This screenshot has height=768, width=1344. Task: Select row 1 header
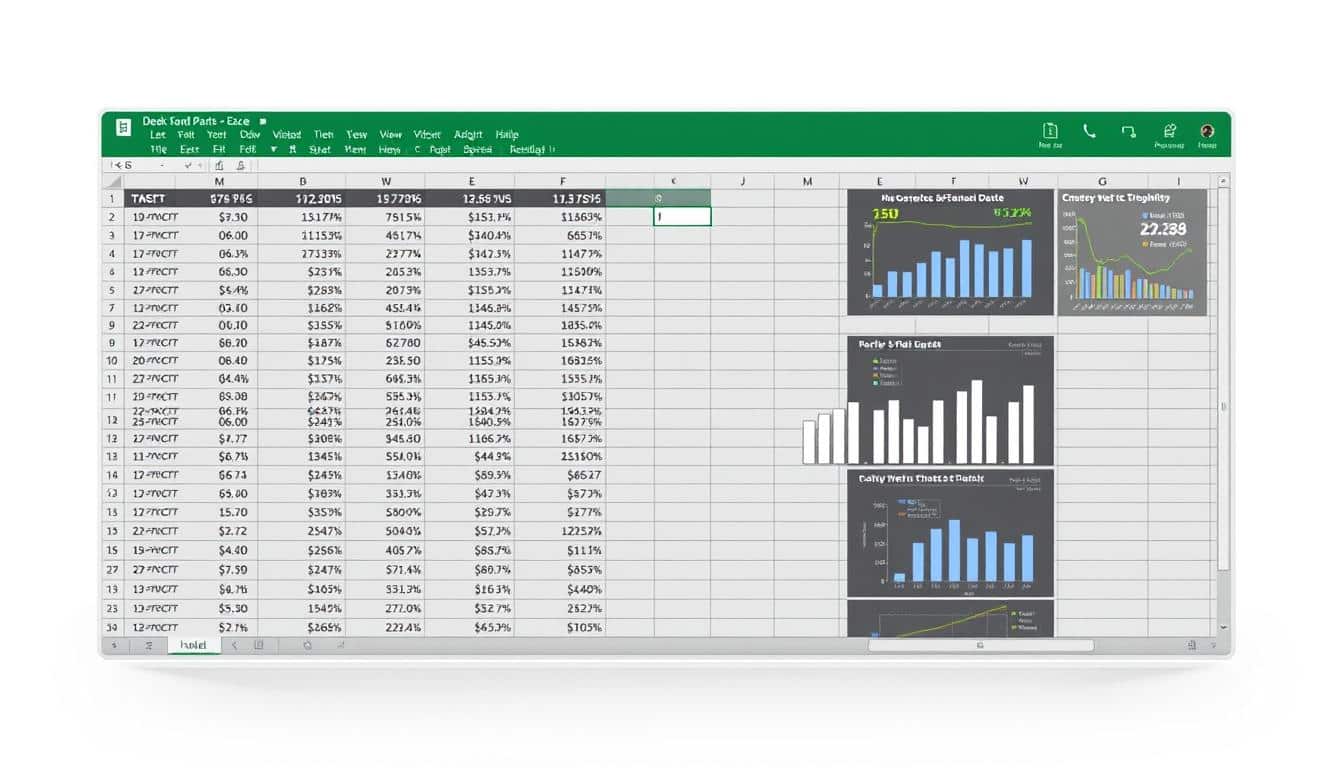(112, 199)
